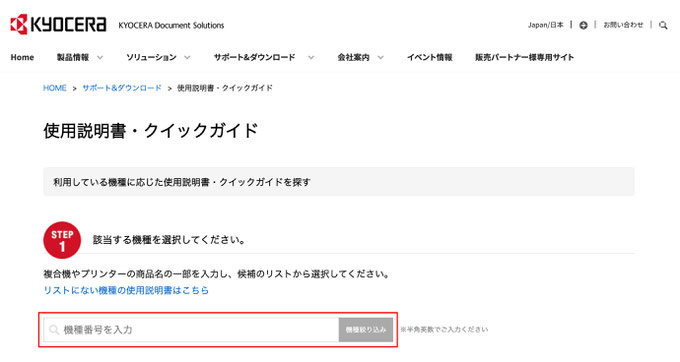Open お問い合わせ contact link
This screenshot has width=680, height=362.
[623, 25]
